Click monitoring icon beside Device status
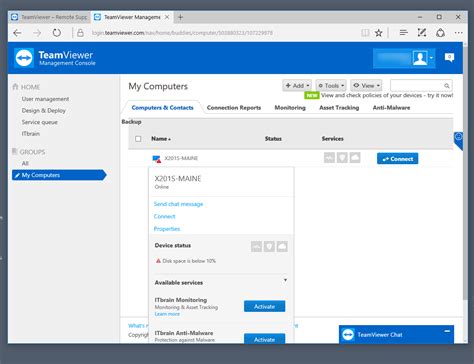474x364 pixels. (256, 247)
